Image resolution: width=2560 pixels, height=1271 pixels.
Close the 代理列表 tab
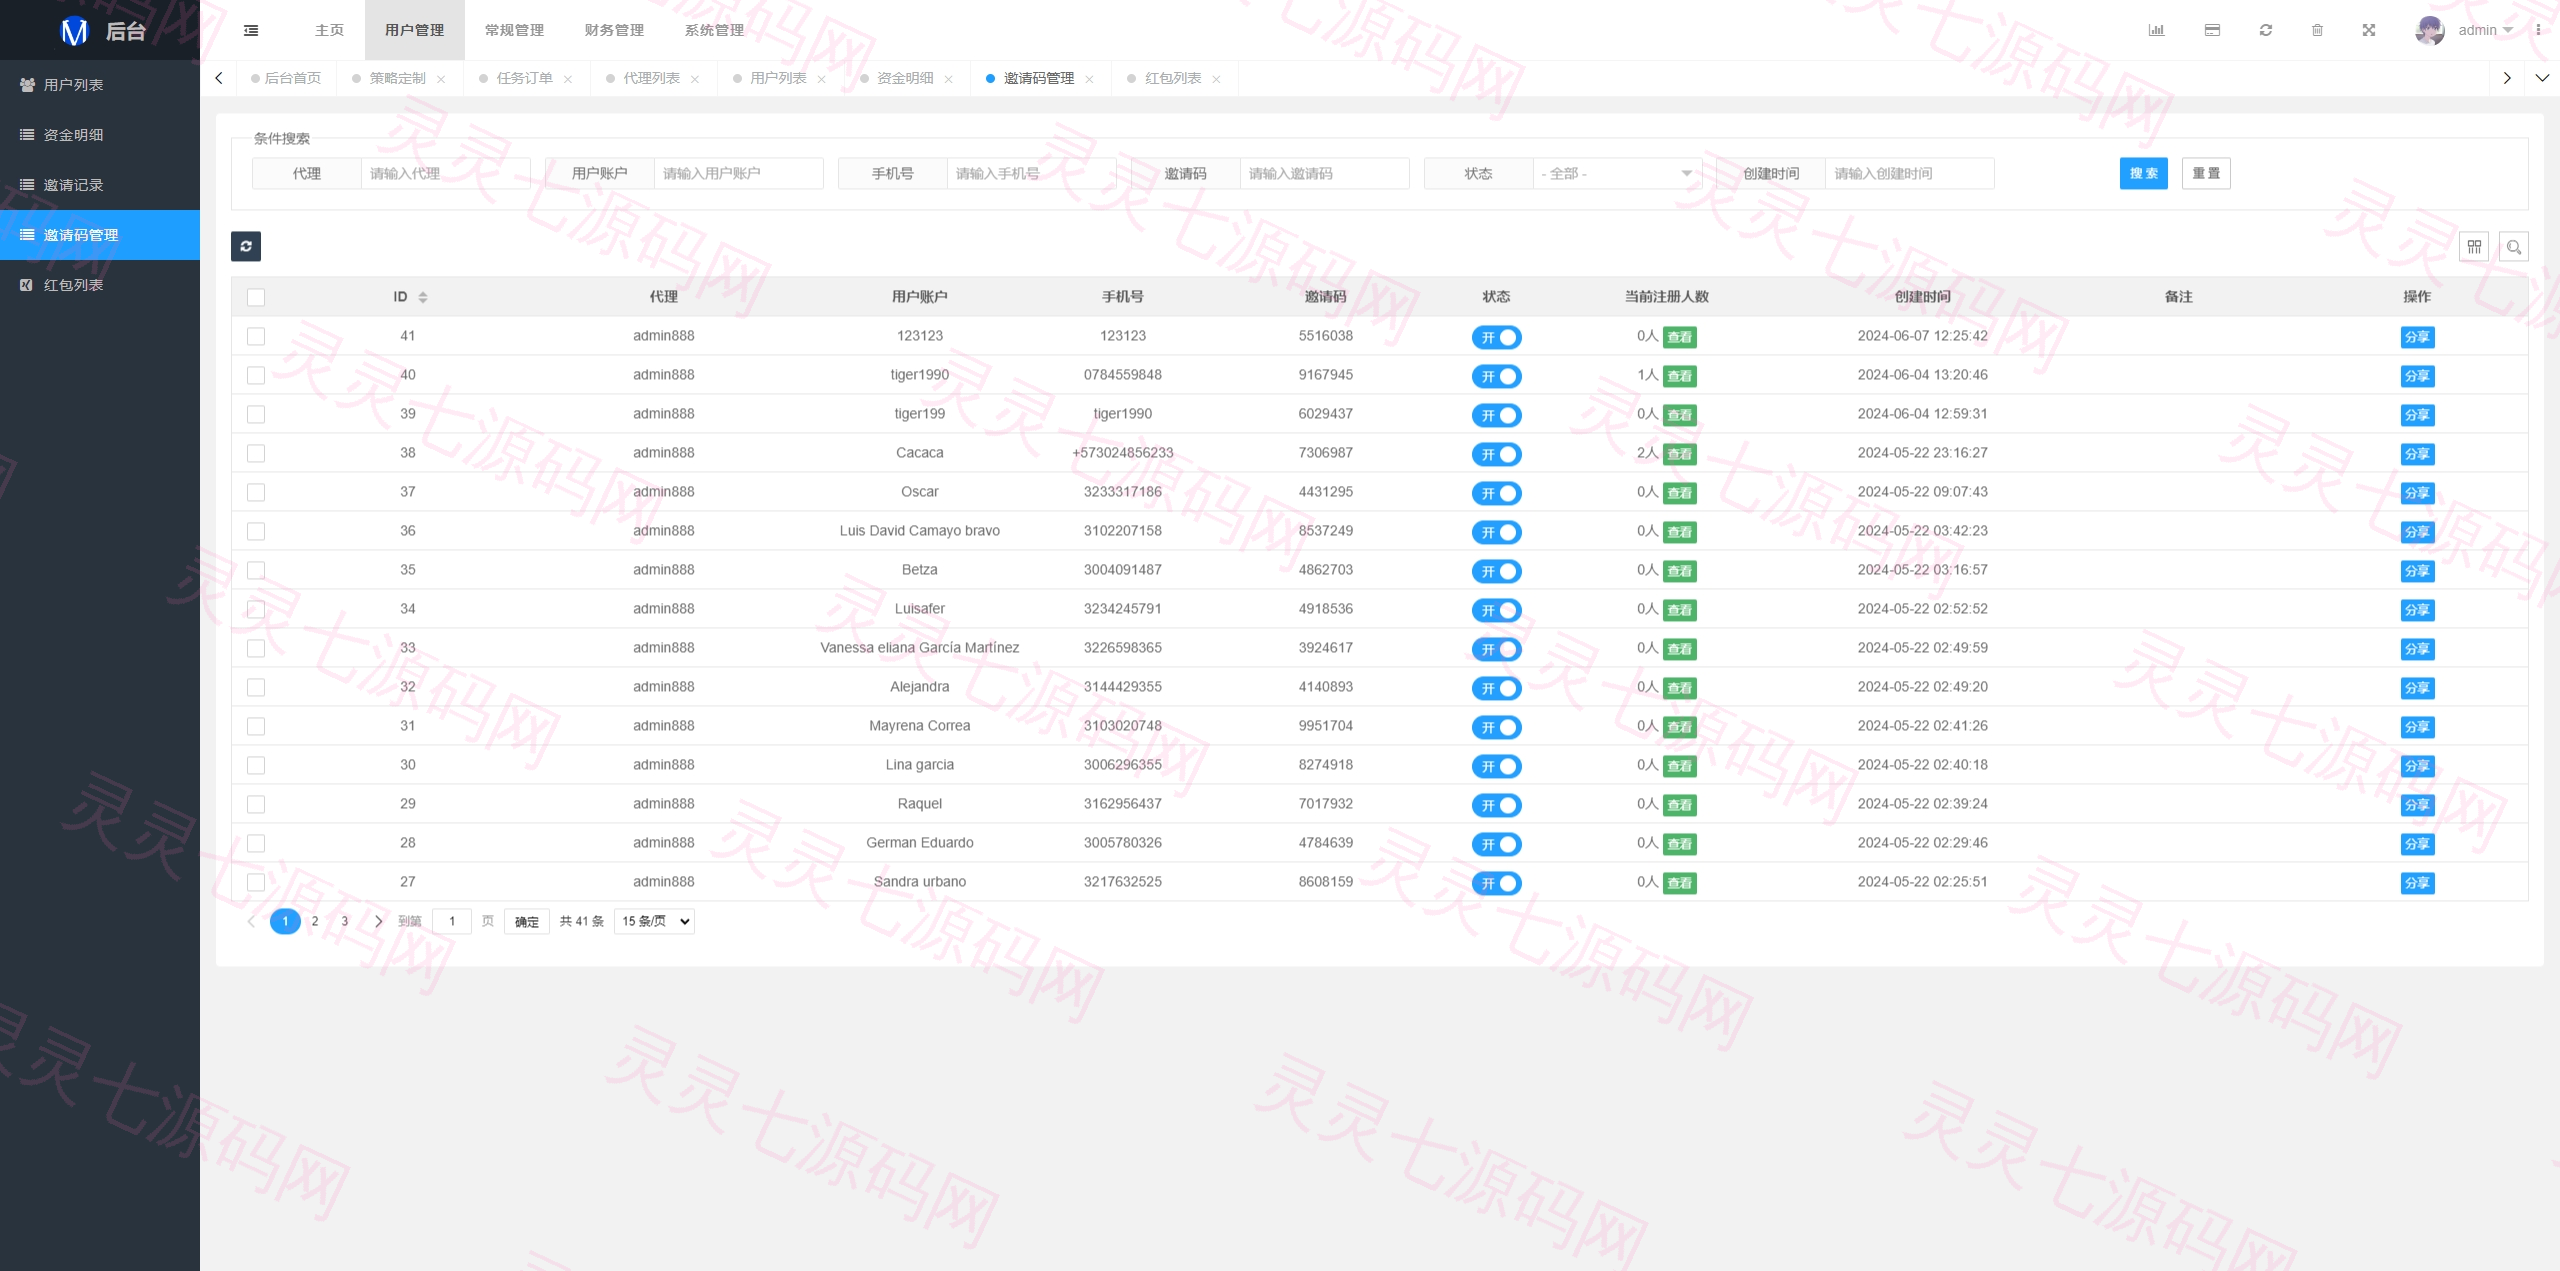(x=695, y=79)
